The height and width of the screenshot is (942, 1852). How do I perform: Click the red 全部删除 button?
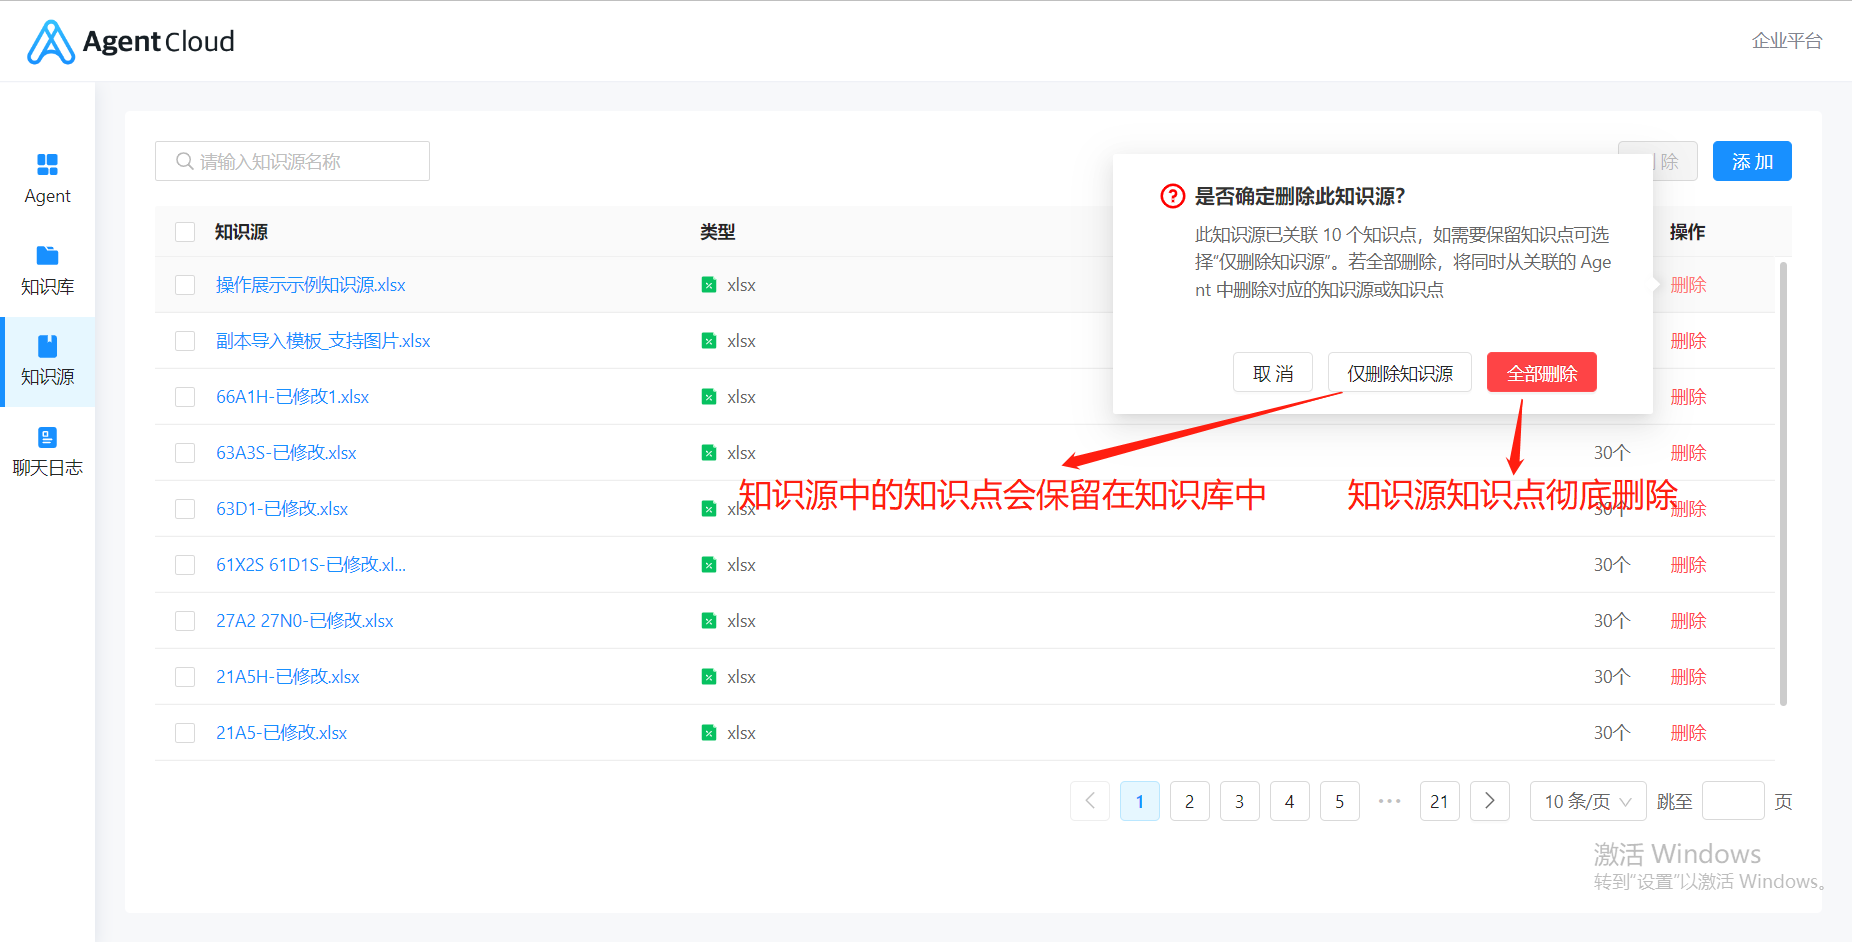1542,373
